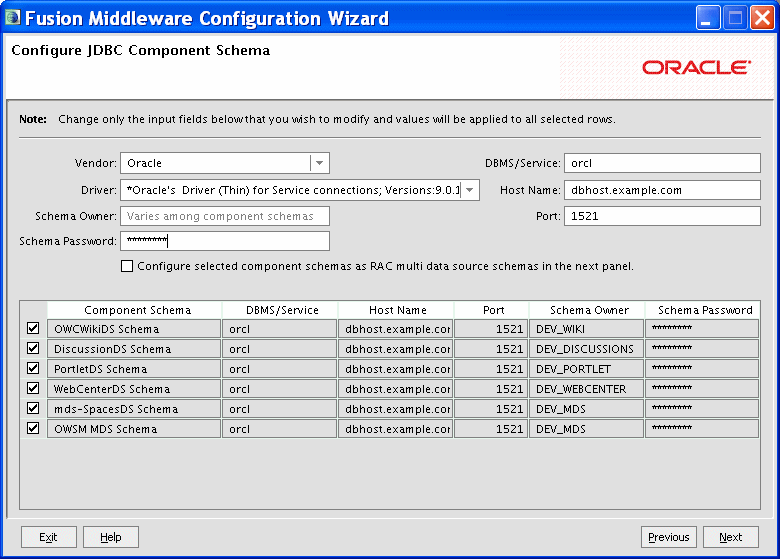Image resolution: width=780 pixels, height=559 pixels.
Task: Focus the DBMS/Service input field
Action: tap(662, 163)
